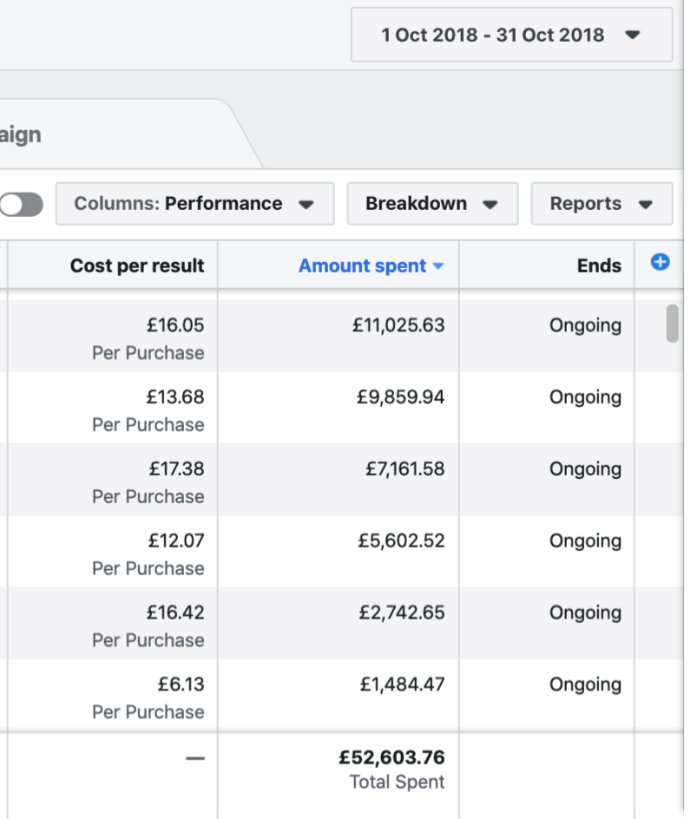Sort by the Cost per result column

(137, 266)
